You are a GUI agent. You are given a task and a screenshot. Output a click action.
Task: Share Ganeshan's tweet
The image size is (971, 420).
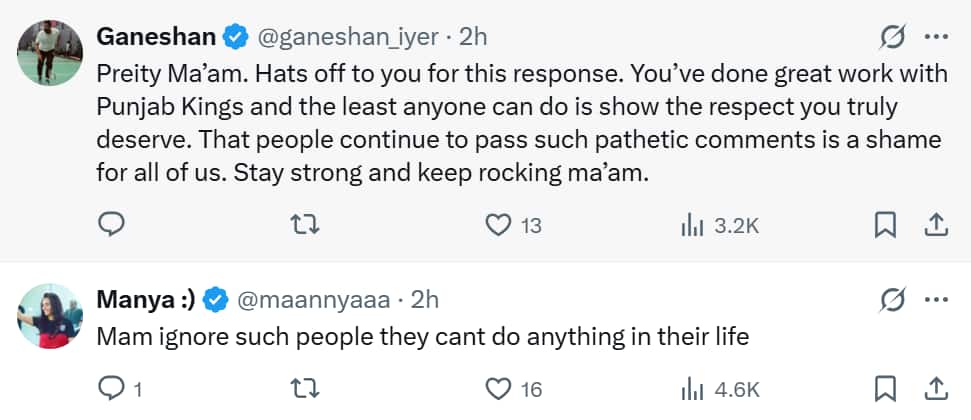point(935,226)
